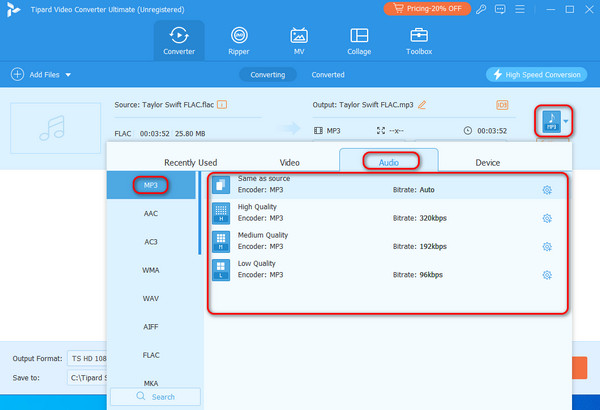Click the Tipard app logo
Screen dimensions: 600x410
(x=13, y=10)
